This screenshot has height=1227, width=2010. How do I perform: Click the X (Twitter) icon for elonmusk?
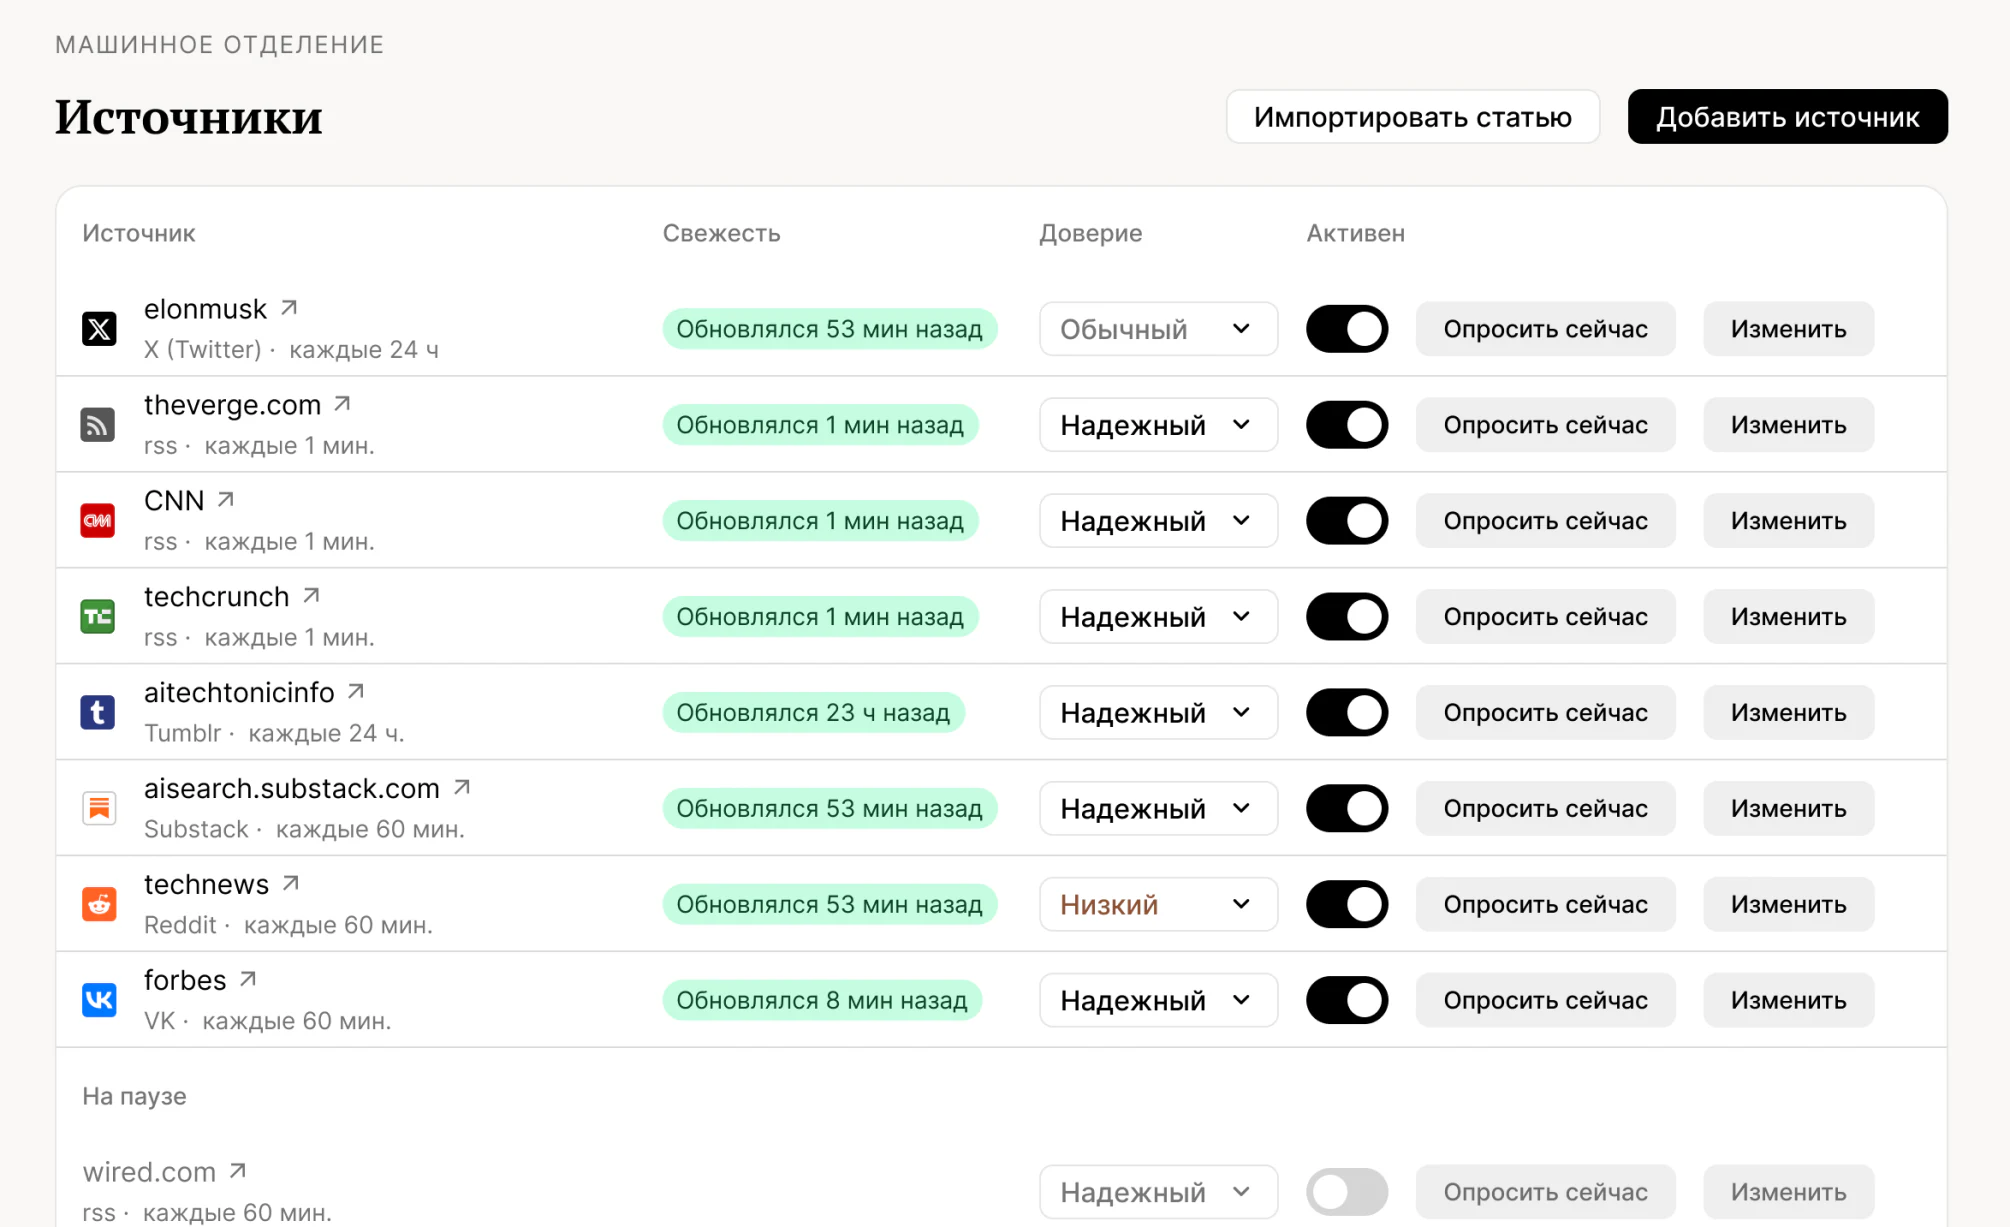[98, 329]
